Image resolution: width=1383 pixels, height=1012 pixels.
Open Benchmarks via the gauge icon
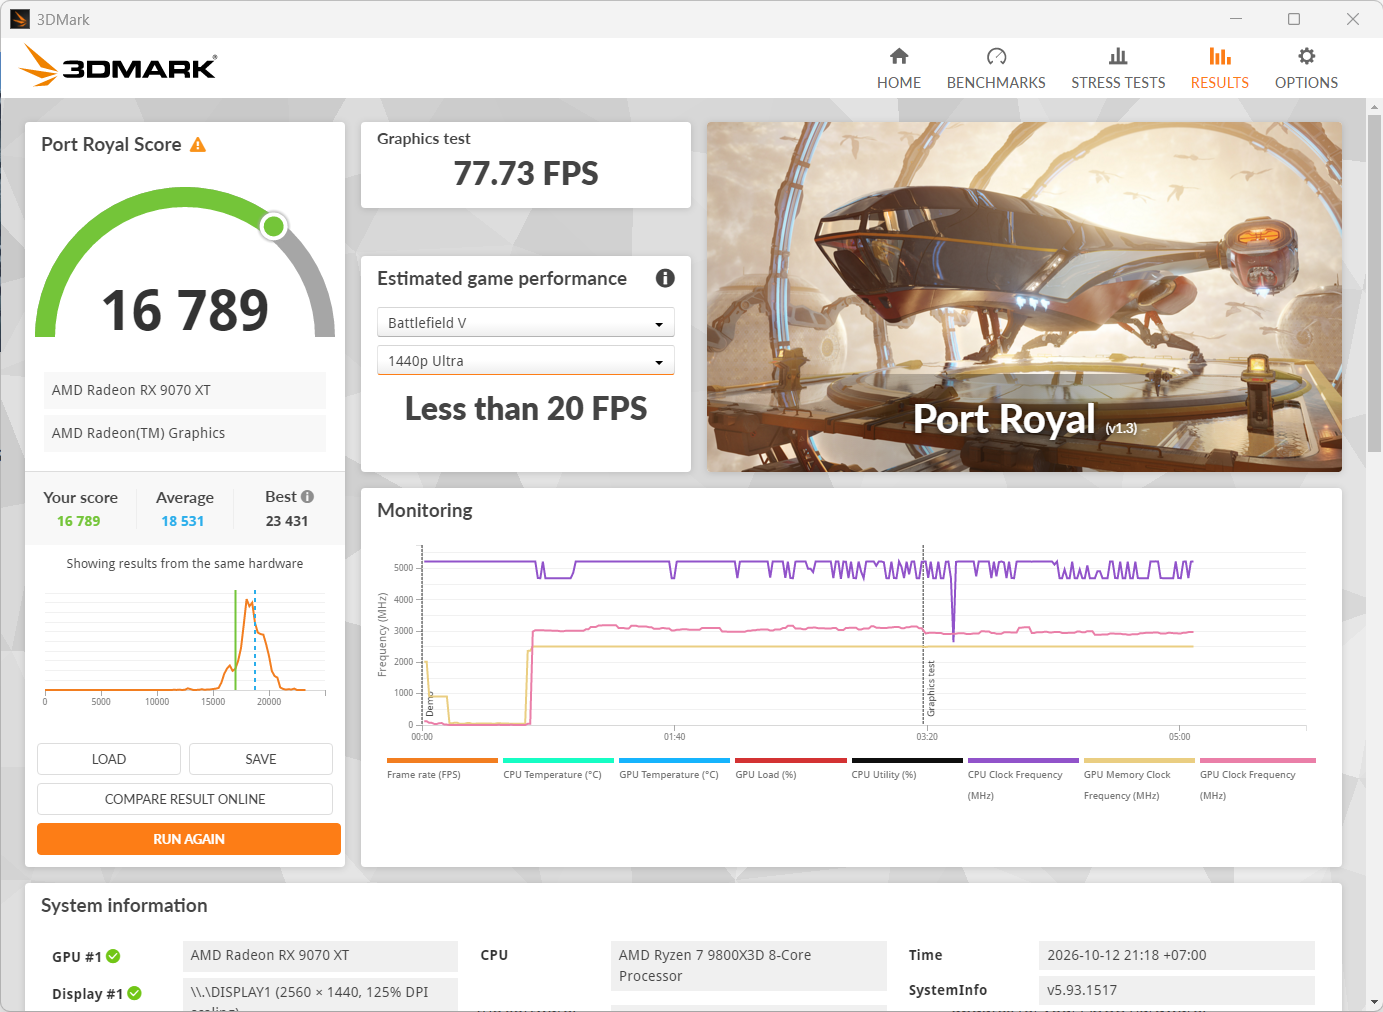click(996, 56)
